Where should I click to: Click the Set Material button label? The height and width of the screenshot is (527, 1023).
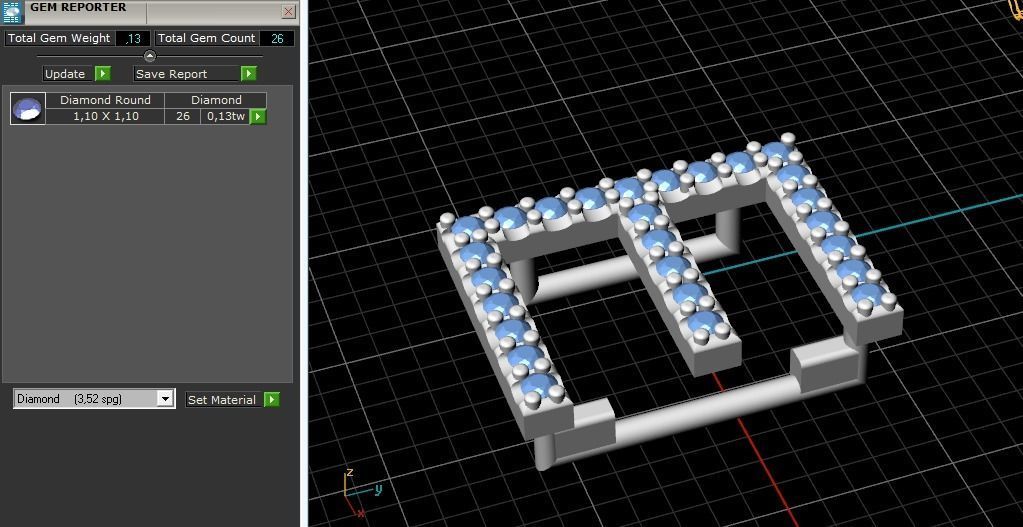click(222, 400)
